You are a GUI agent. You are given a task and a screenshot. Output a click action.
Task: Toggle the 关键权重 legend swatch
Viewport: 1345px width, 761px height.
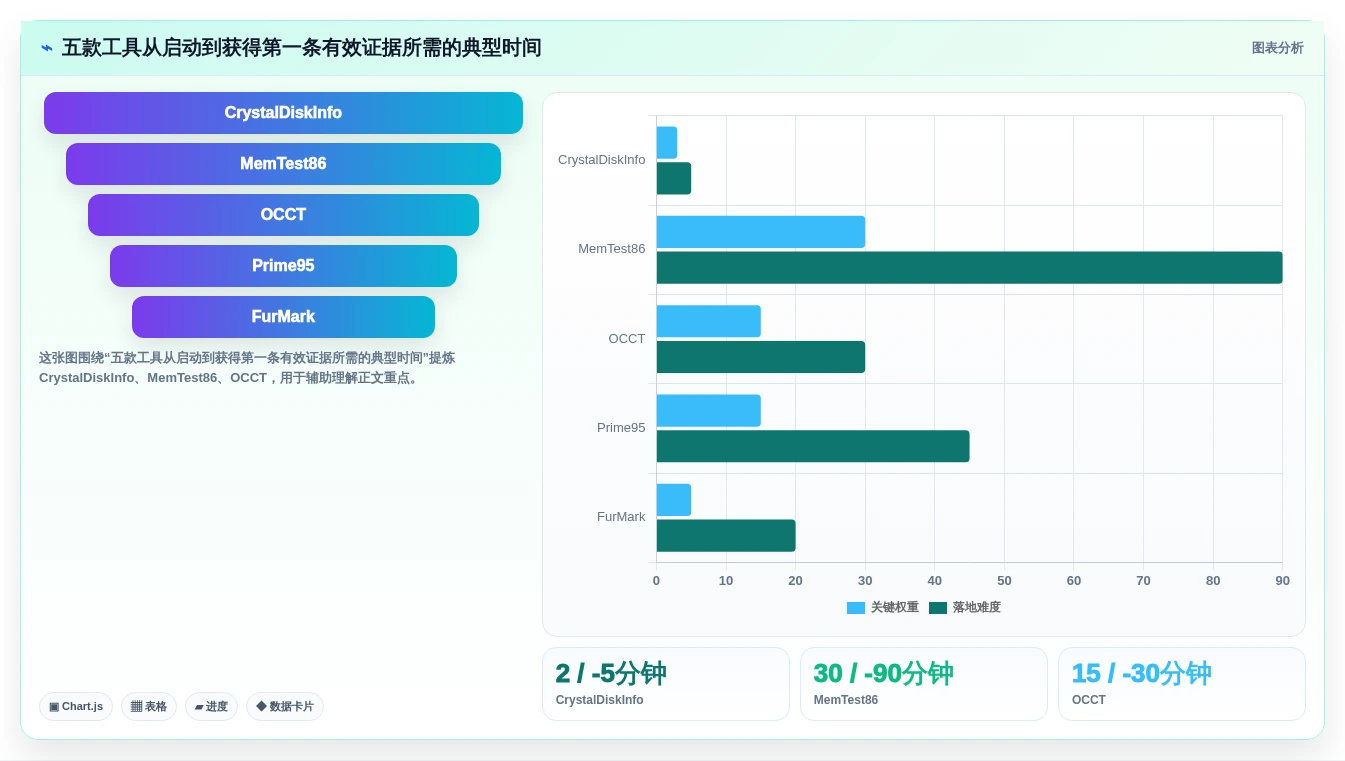click(x=855, y=608)
